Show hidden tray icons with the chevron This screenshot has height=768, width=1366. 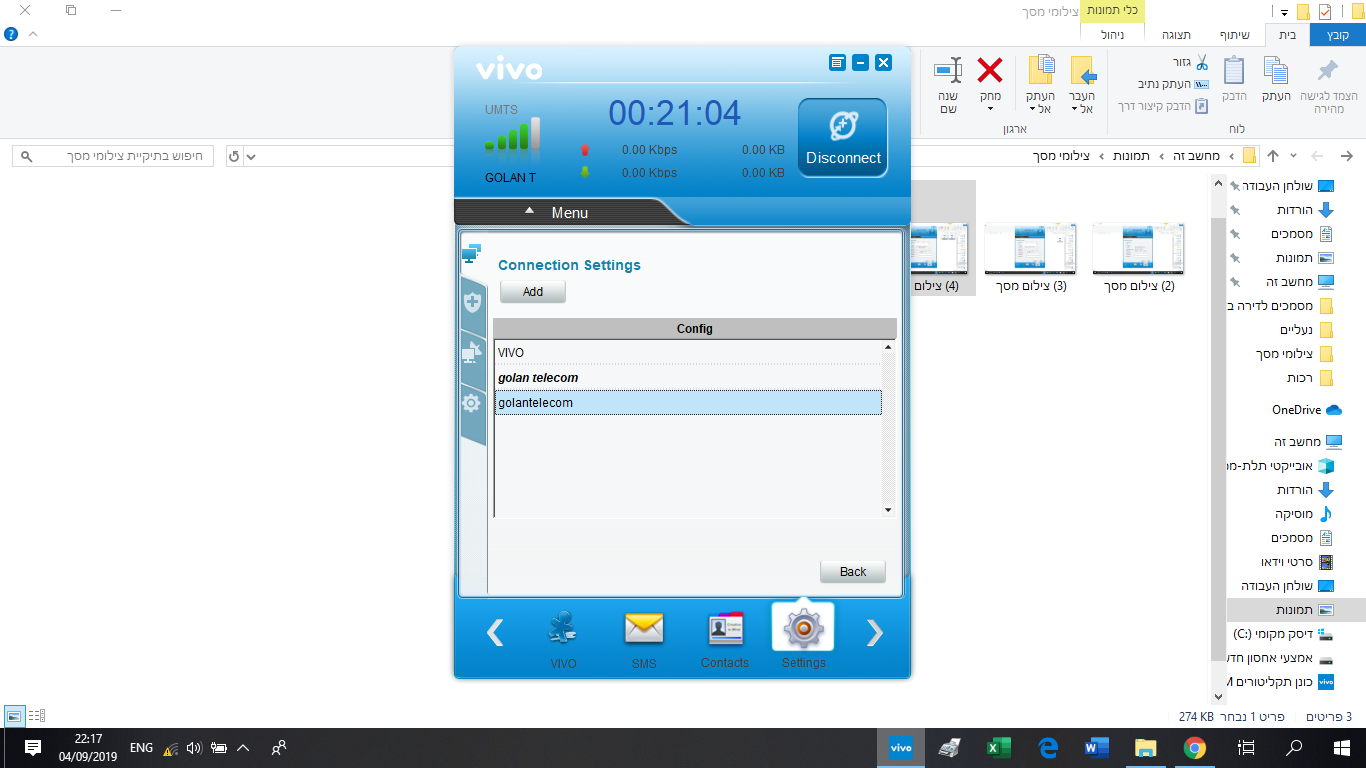point(242,747)
